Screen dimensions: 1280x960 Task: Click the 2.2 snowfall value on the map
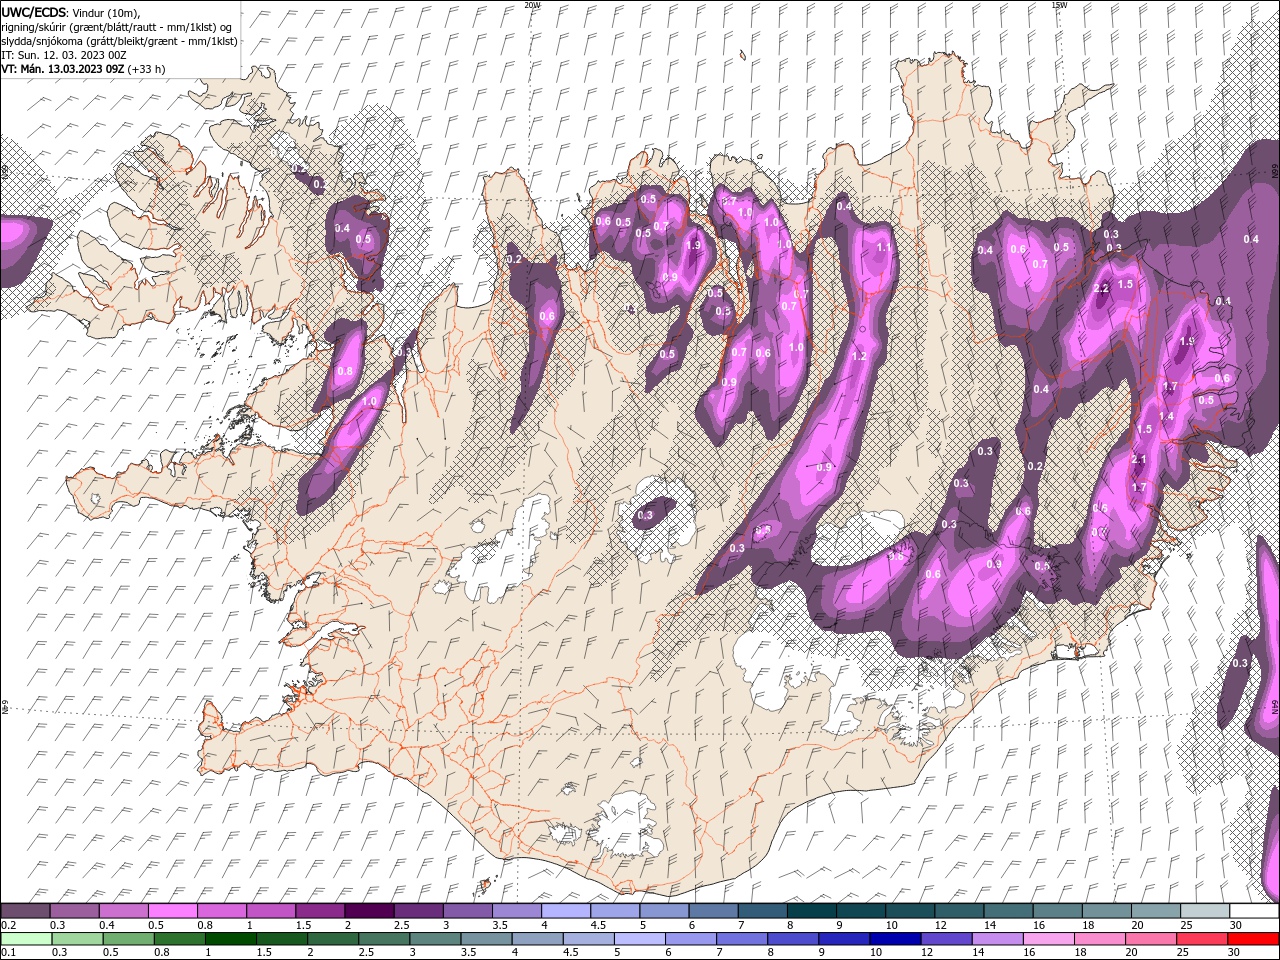tap(1102, 288)
